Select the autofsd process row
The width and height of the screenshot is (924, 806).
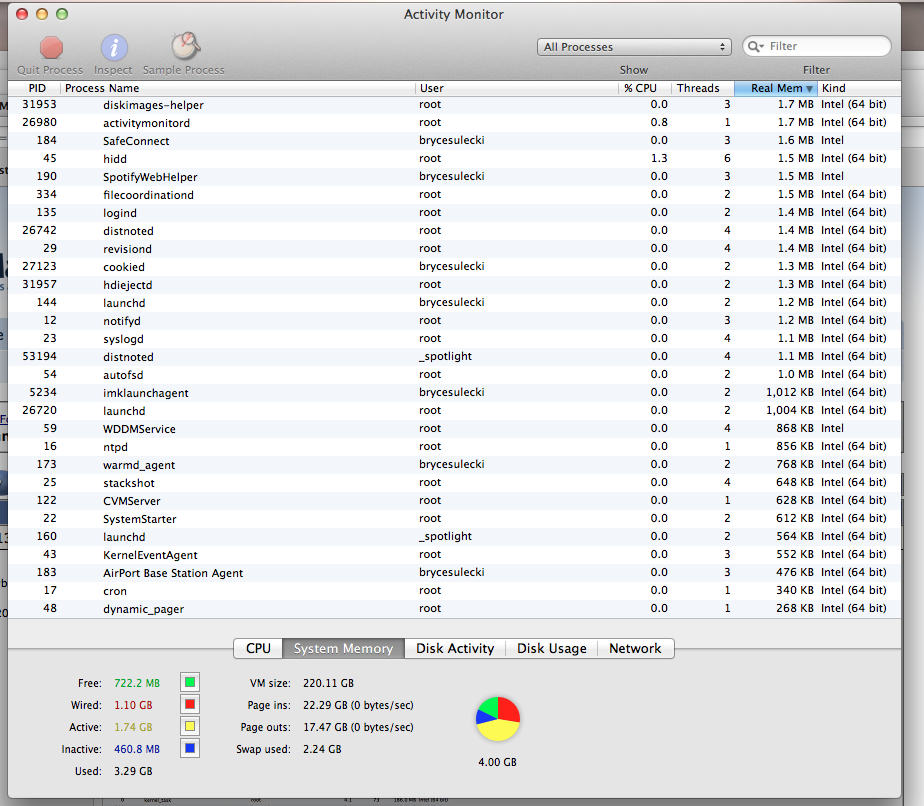tap(454, 375)
